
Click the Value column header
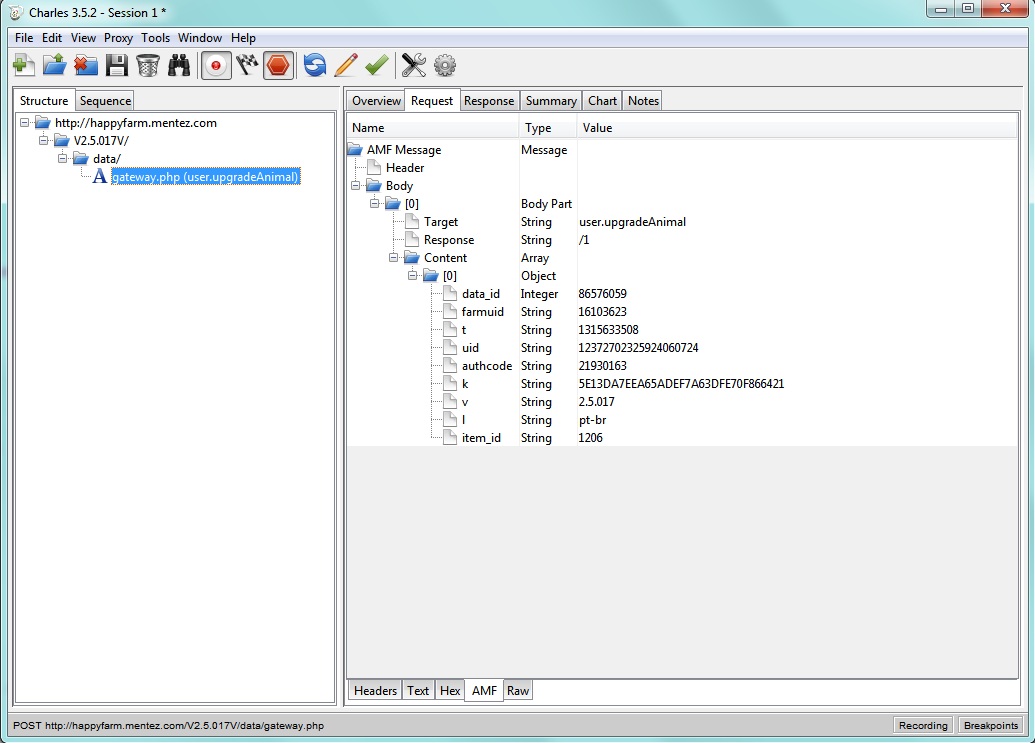point(797,128)
